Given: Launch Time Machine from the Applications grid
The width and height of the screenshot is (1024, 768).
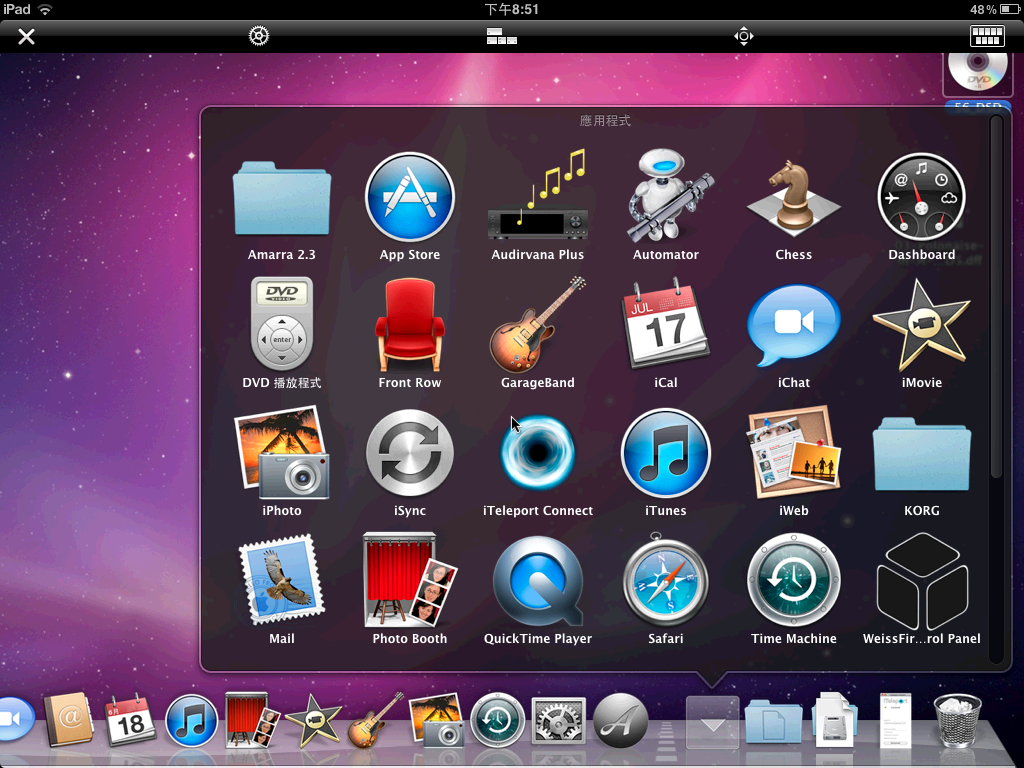Looking at the screenshot, I should point(793,580).
